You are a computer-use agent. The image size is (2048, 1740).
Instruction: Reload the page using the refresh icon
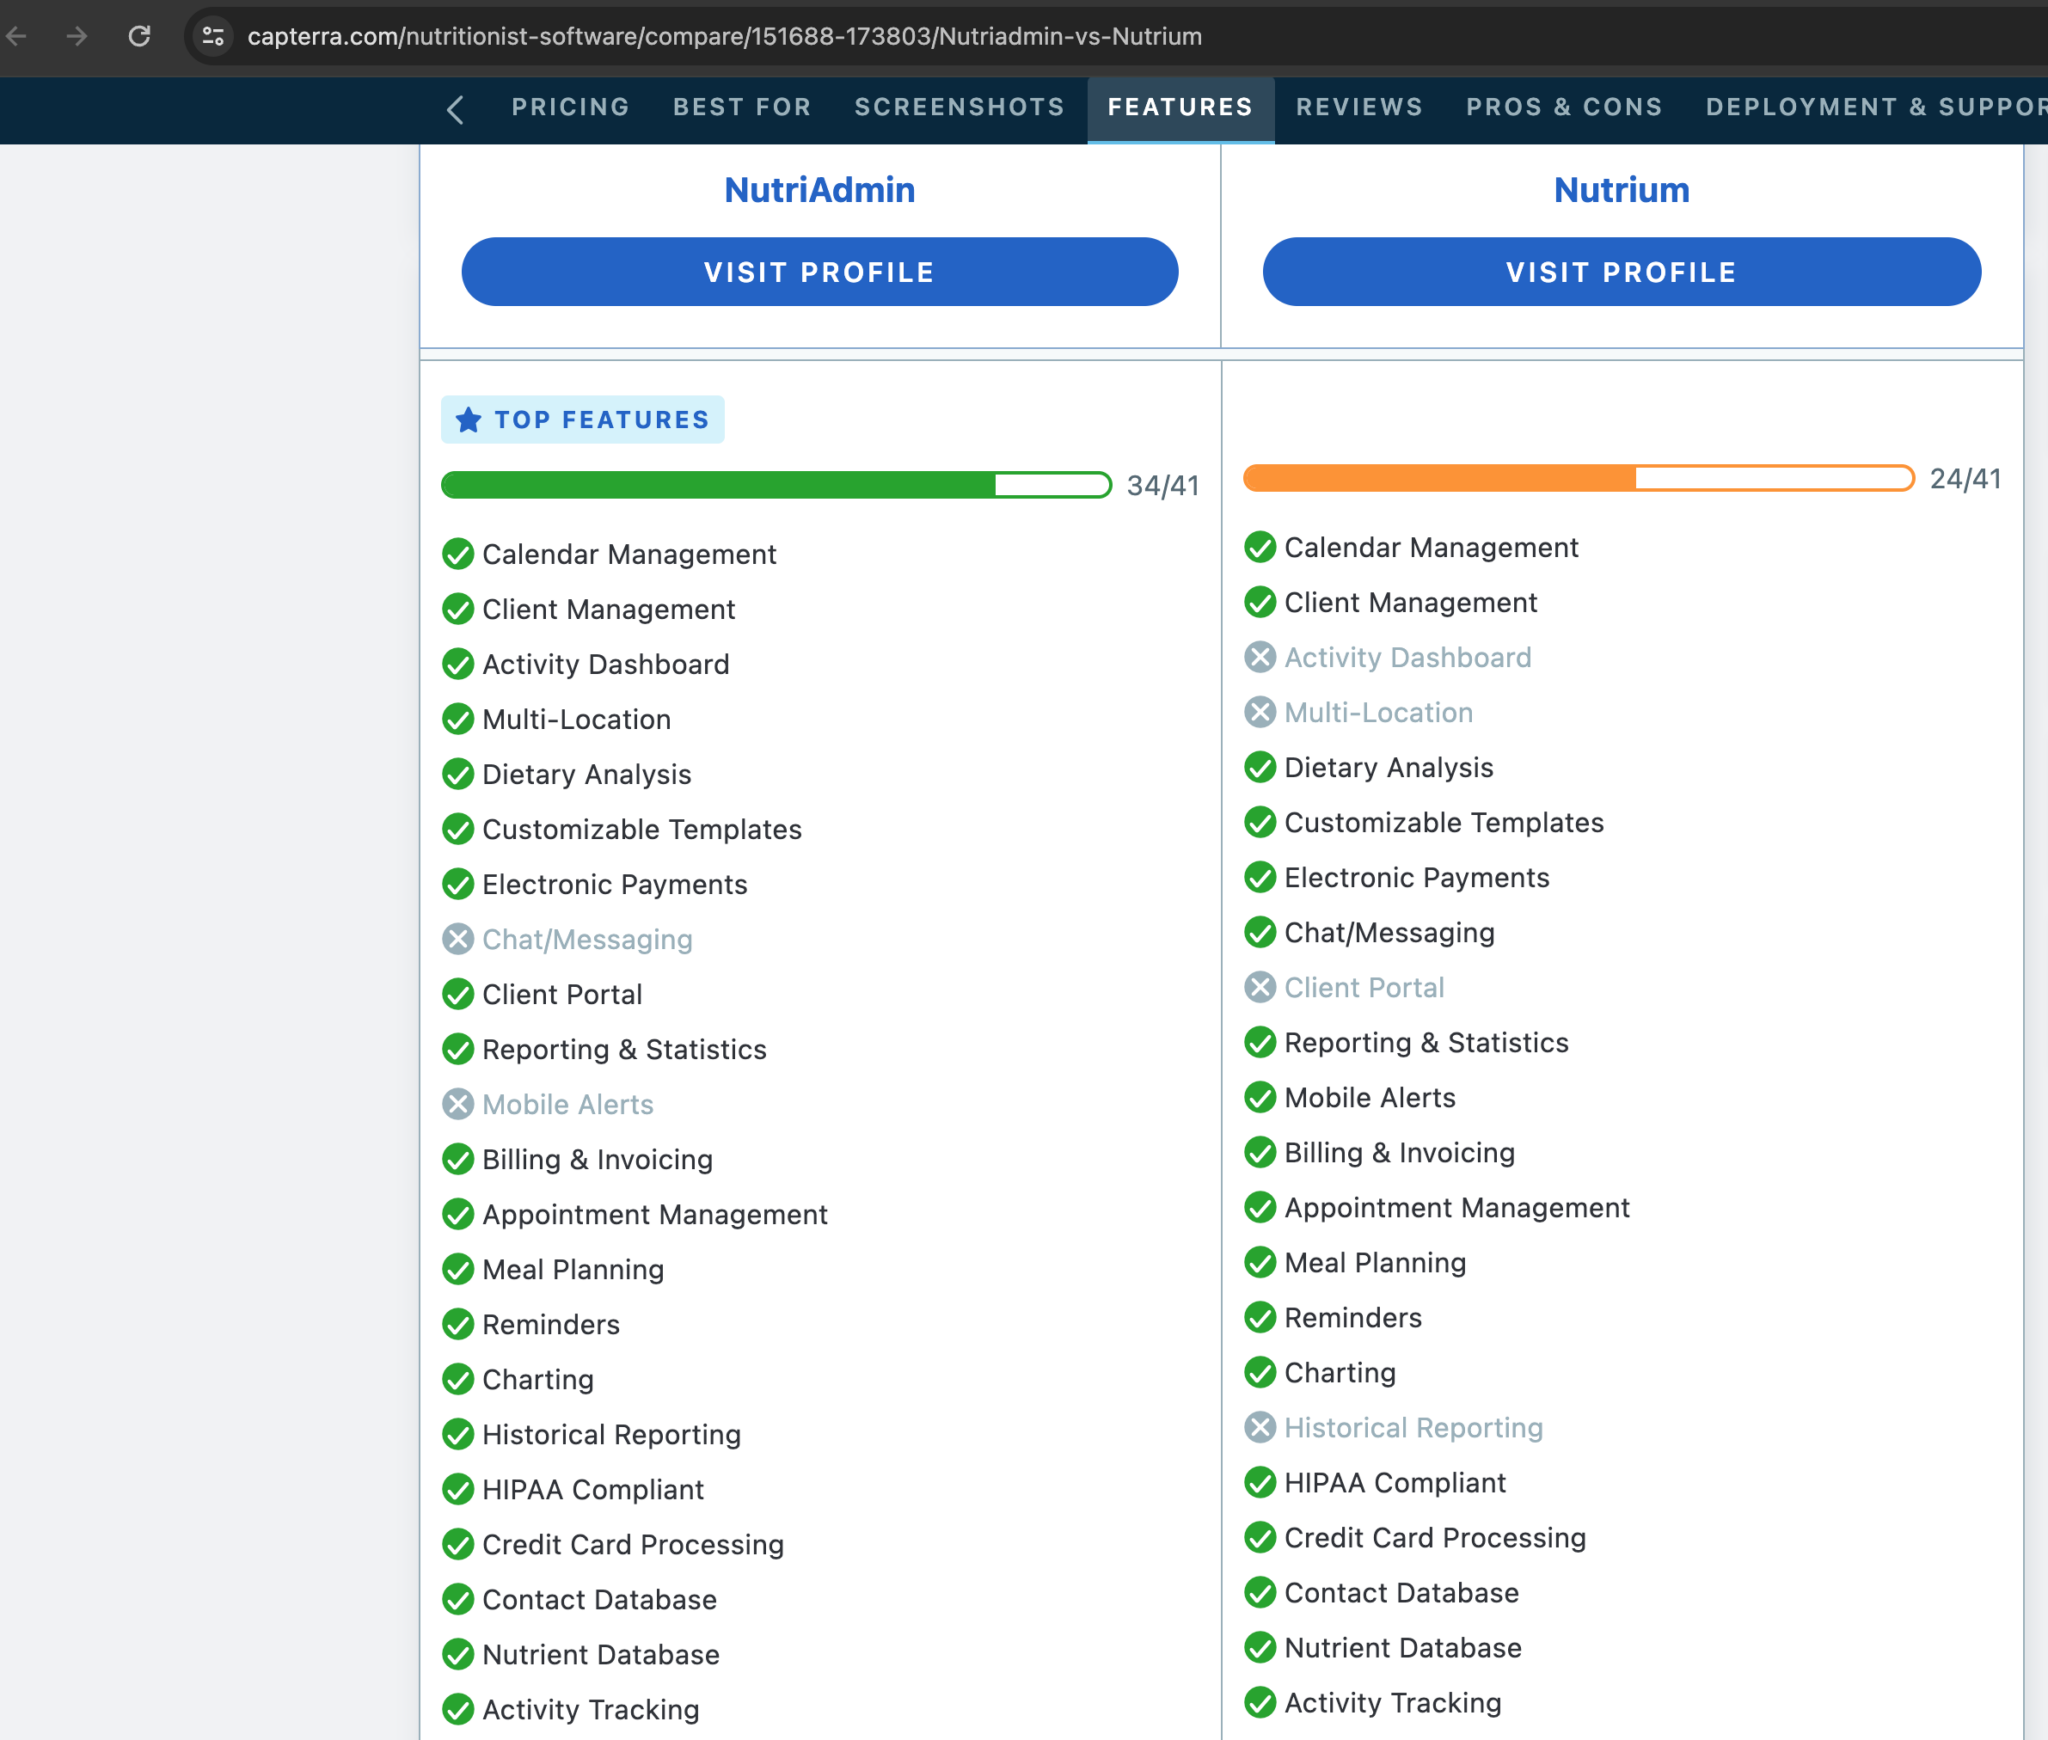pyautogui.click(x=140, y=36)
